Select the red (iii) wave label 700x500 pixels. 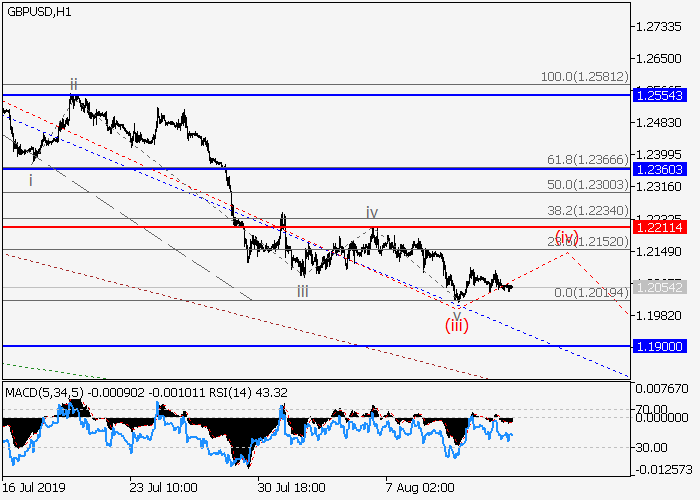[457, 324]
